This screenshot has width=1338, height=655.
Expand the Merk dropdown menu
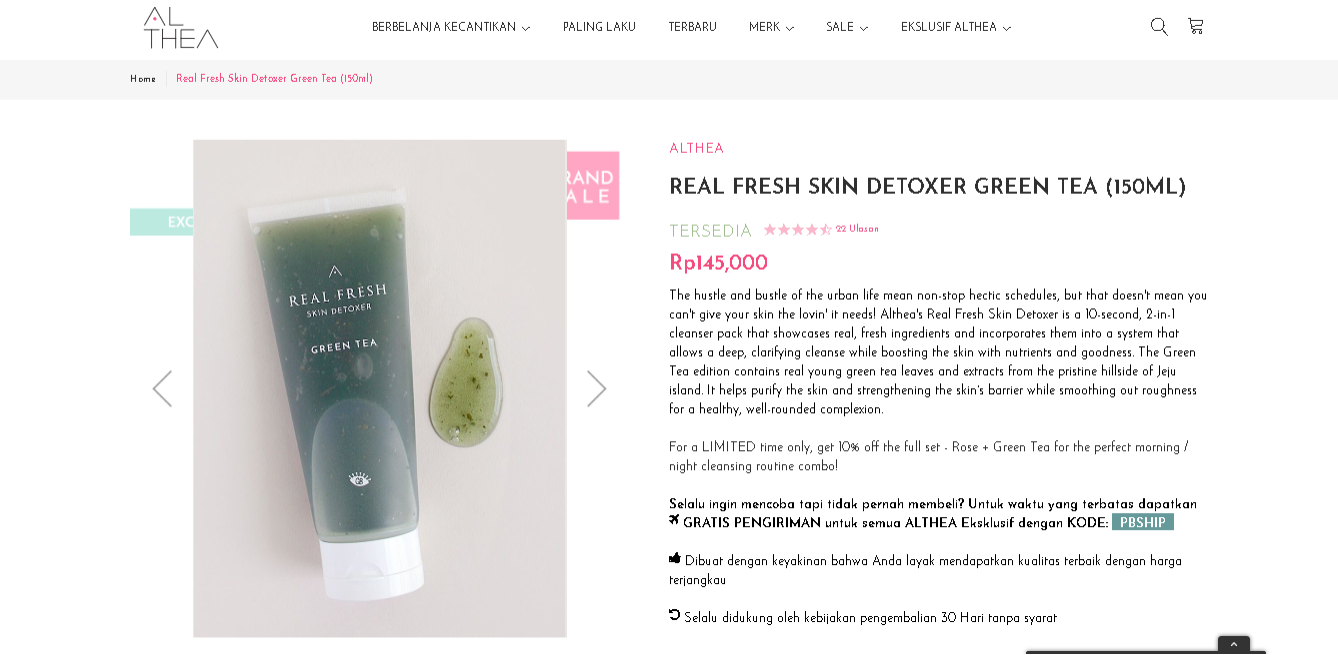(771, 28)
